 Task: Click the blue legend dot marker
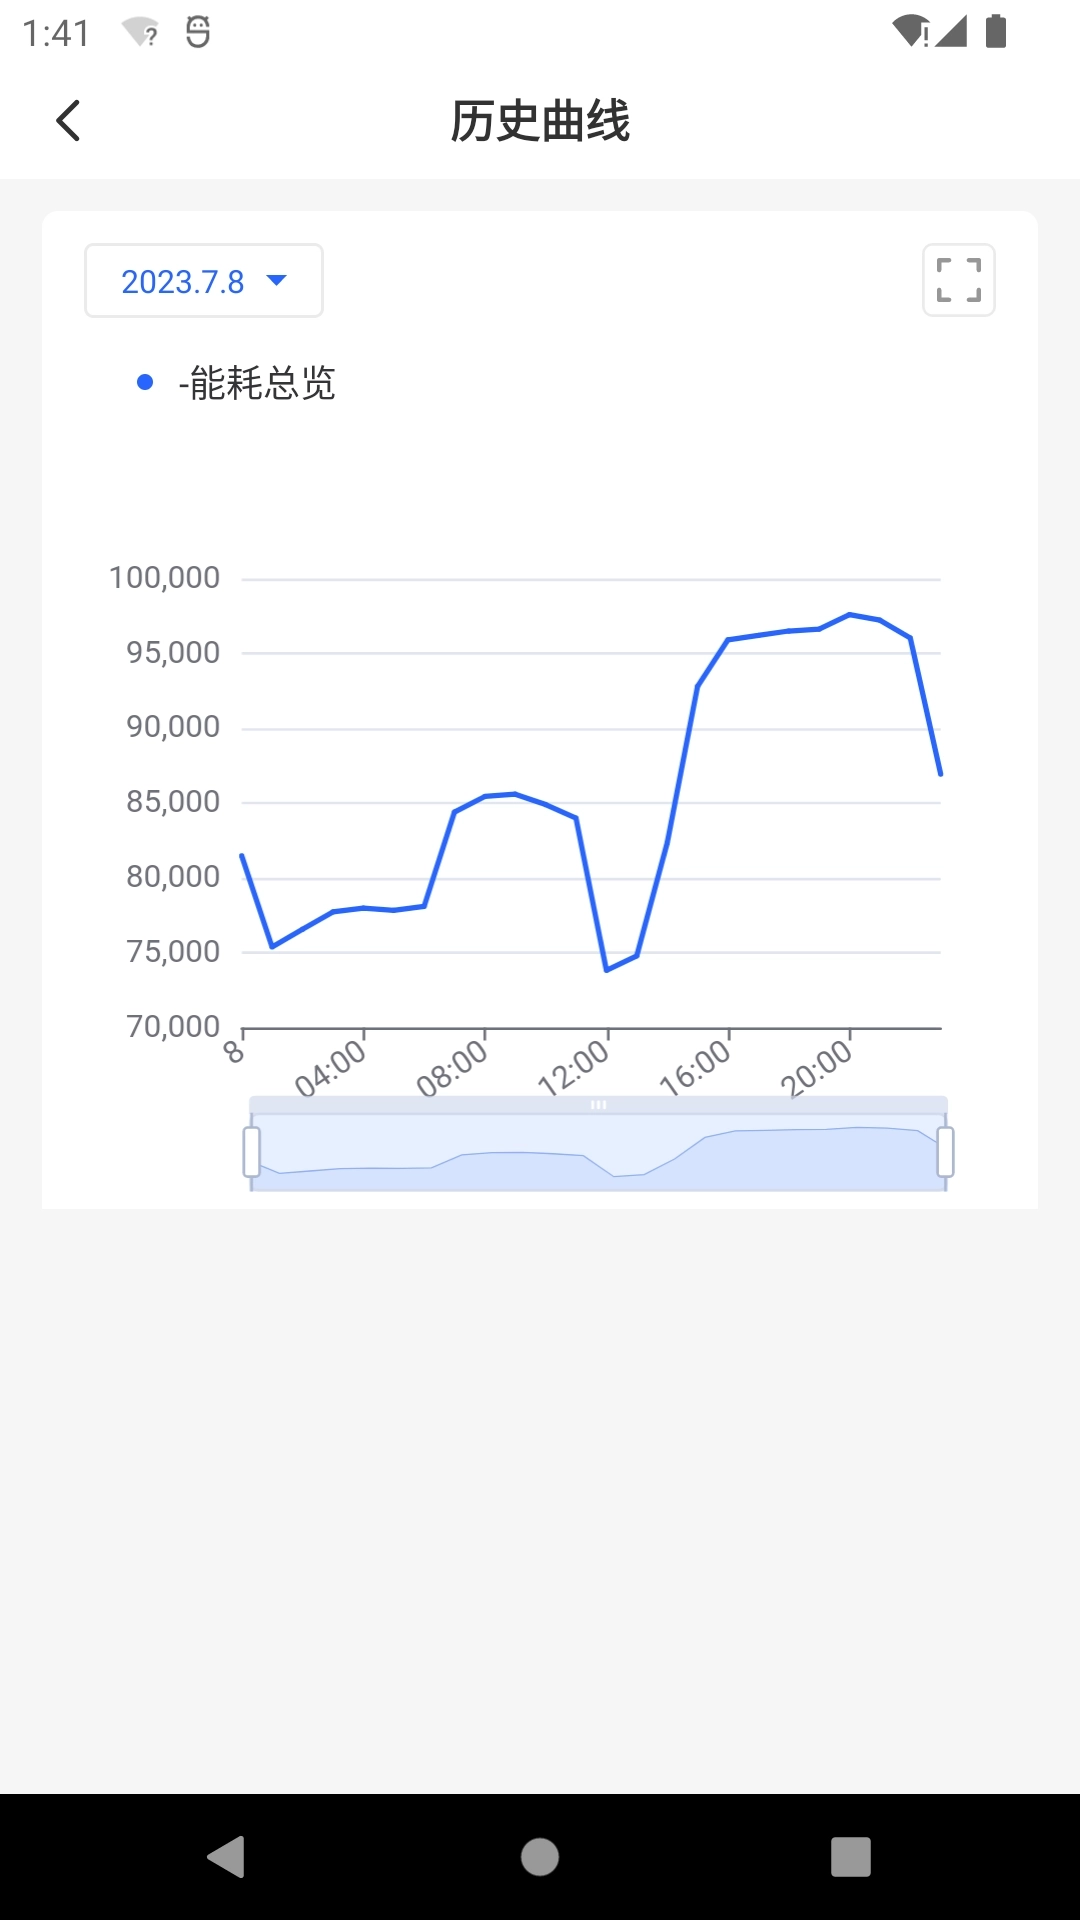(x=145, y=382)
